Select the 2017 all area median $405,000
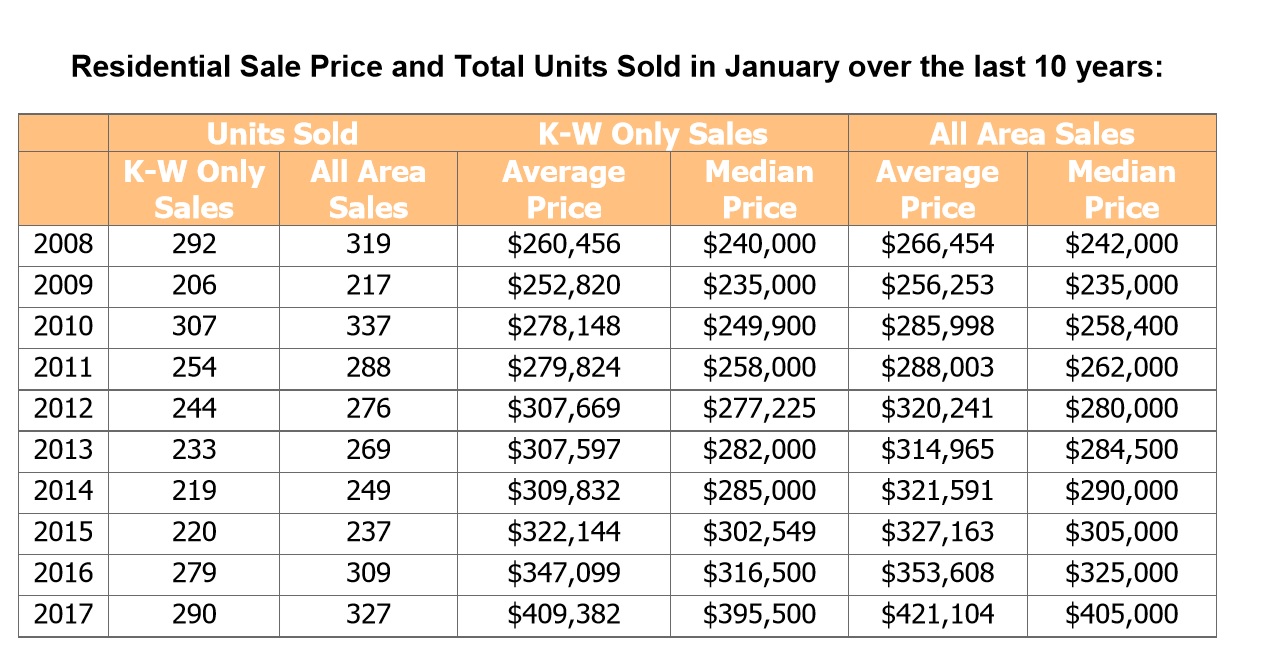 1121,615
